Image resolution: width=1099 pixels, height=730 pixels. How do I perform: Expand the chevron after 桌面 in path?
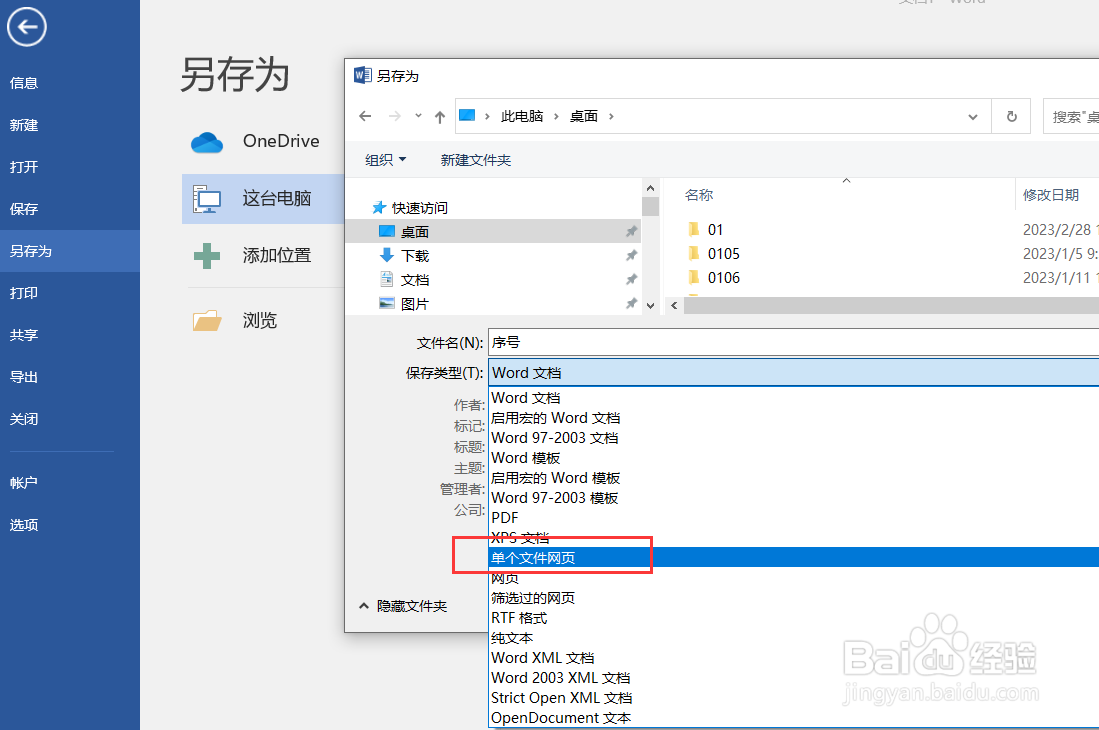pos(611,116)
